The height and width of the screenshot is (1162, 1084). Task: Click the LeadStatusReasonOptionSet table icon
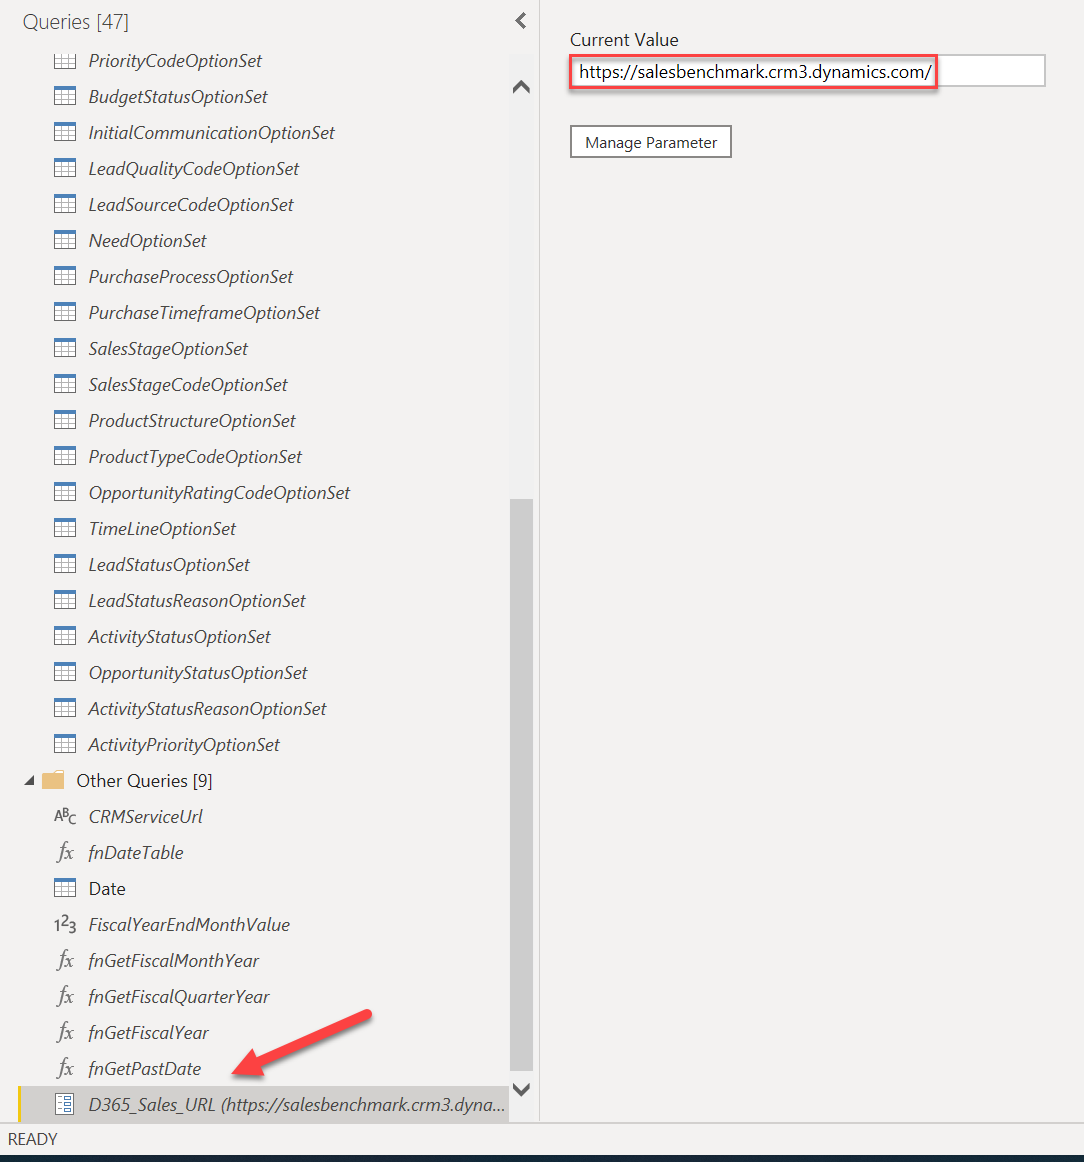click(64, 601)
